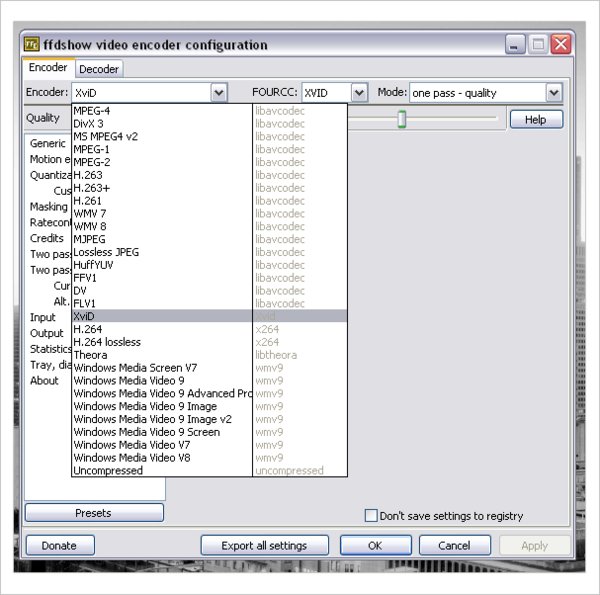Select MPEG-1 in the encoder list
The width and height of the screenshot is (600, 595).
pyautogui.click(x=209, y=149)
